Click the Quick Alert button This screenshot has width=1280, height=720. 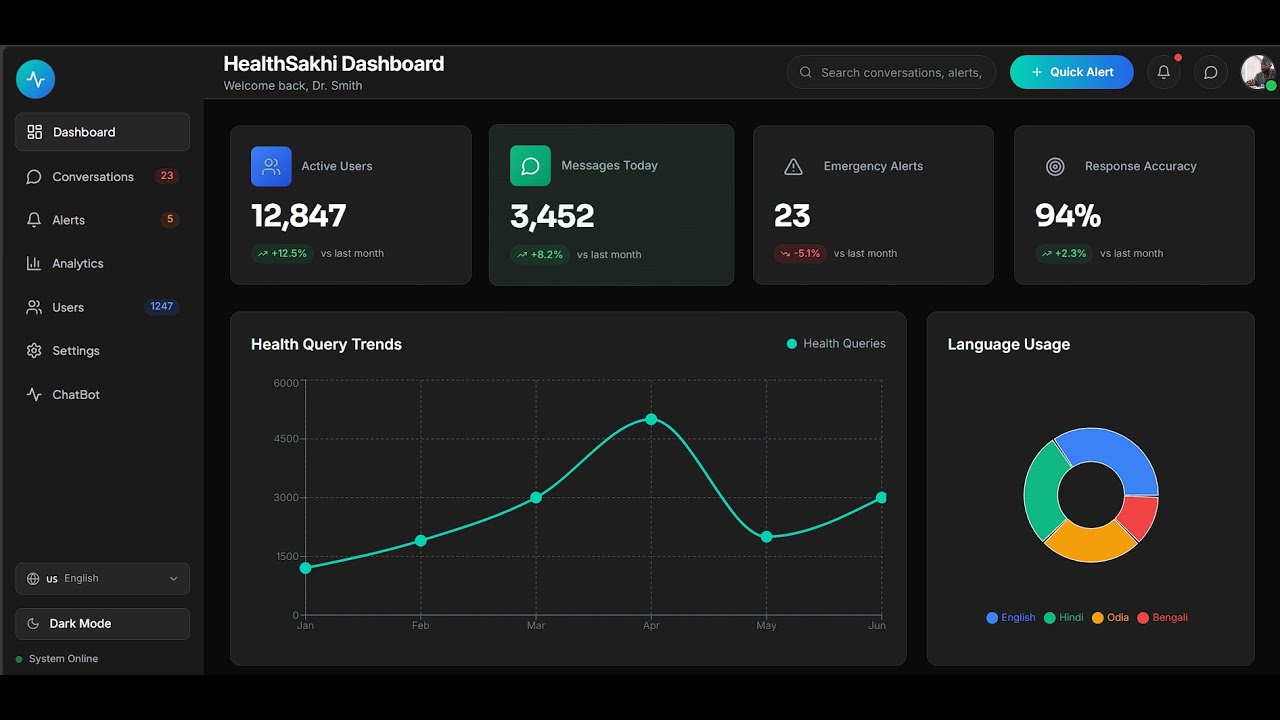click(1072, 72)
